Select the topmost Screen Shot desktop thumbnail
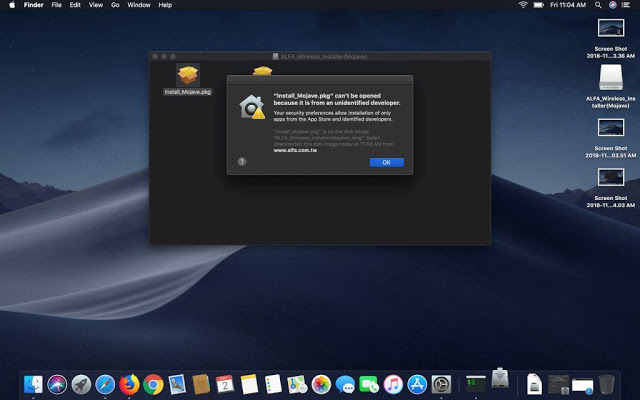Screen dimensions: 640x400 tap(612, 28)
